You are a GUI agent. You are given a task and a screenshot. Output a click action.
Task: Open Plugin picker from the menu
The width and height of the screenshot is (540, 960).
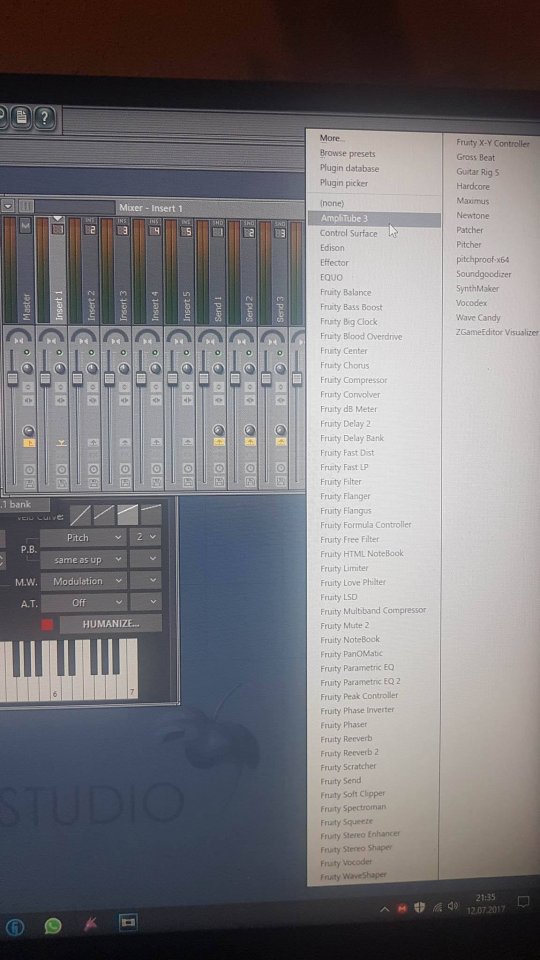coord(343,183)
